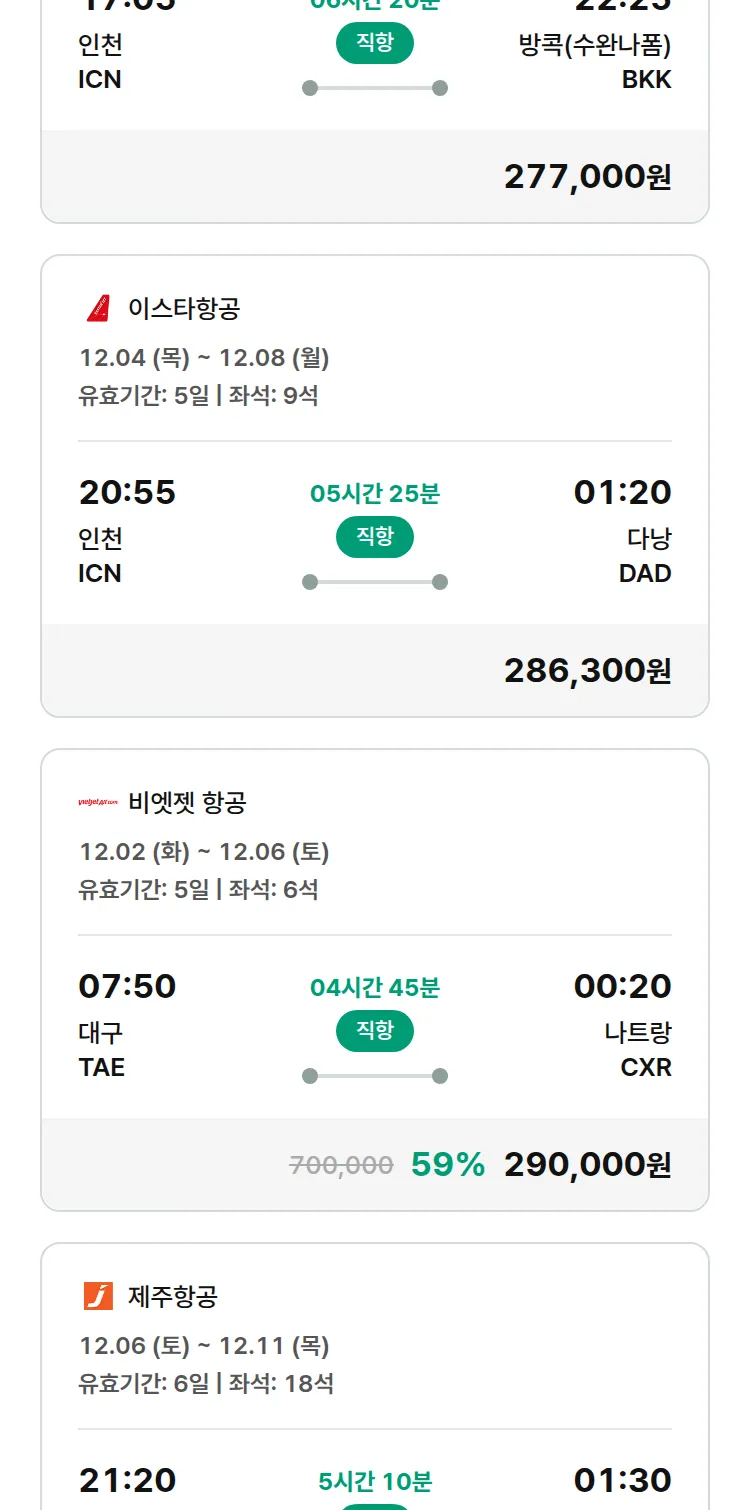750x1510 pixels.
Task: Choose the 286,300원 Da Nang fare
Action: pos(587,671)
